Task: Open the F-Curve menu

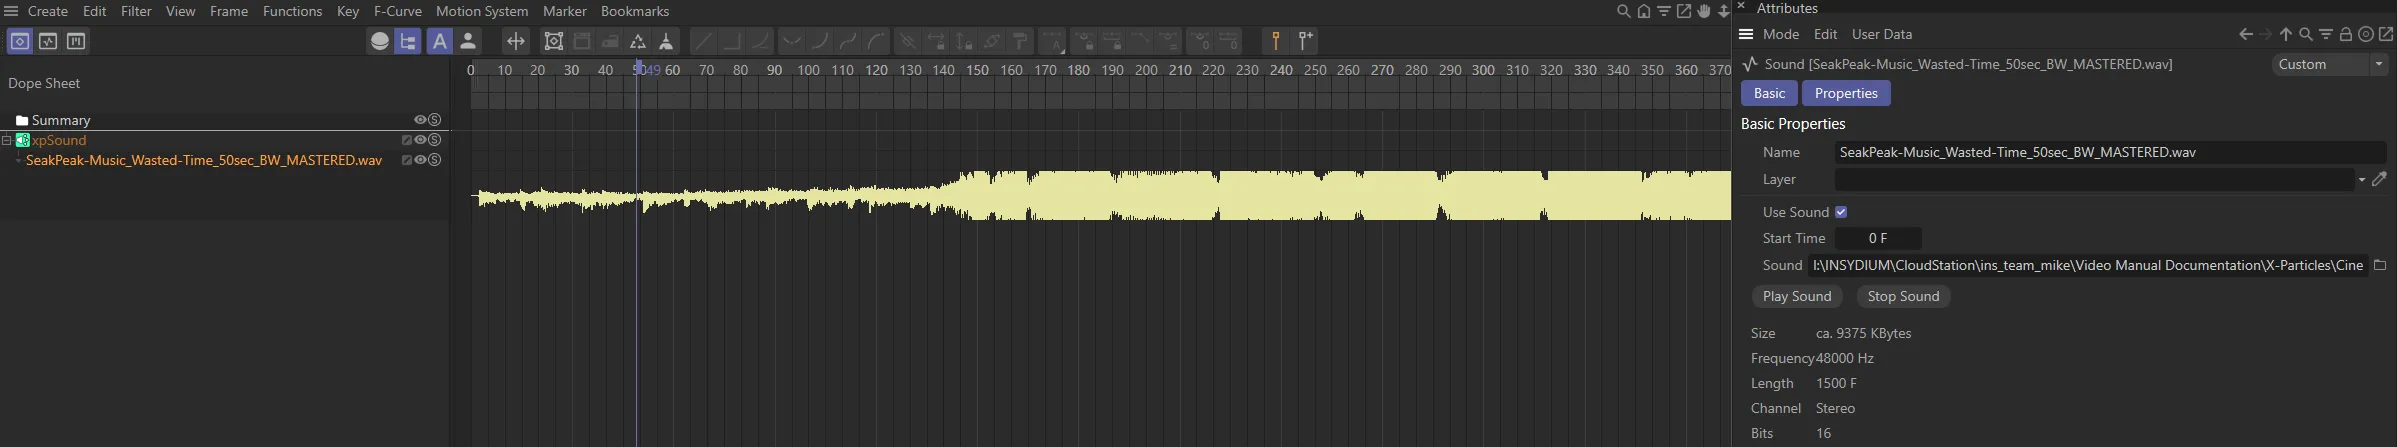Action: (398, 11)
